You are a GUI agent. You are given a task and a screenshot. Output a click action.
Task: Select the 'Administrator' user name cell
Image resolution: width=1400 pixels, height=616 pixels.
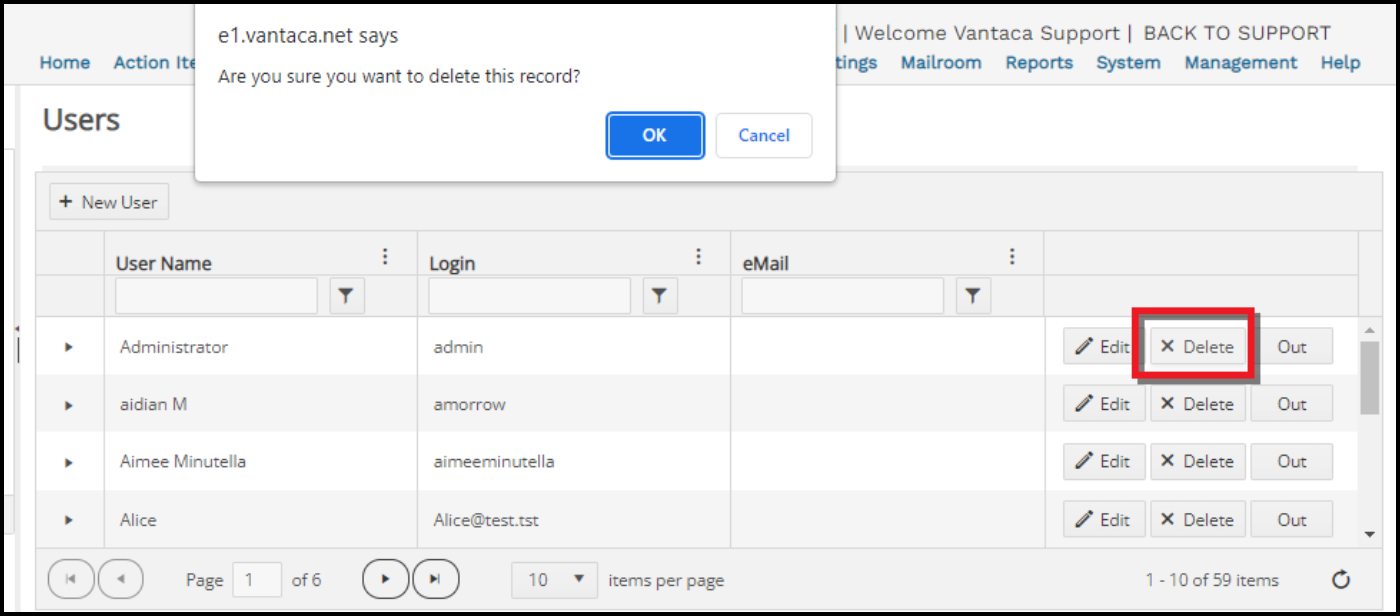(x=261, y=347)
